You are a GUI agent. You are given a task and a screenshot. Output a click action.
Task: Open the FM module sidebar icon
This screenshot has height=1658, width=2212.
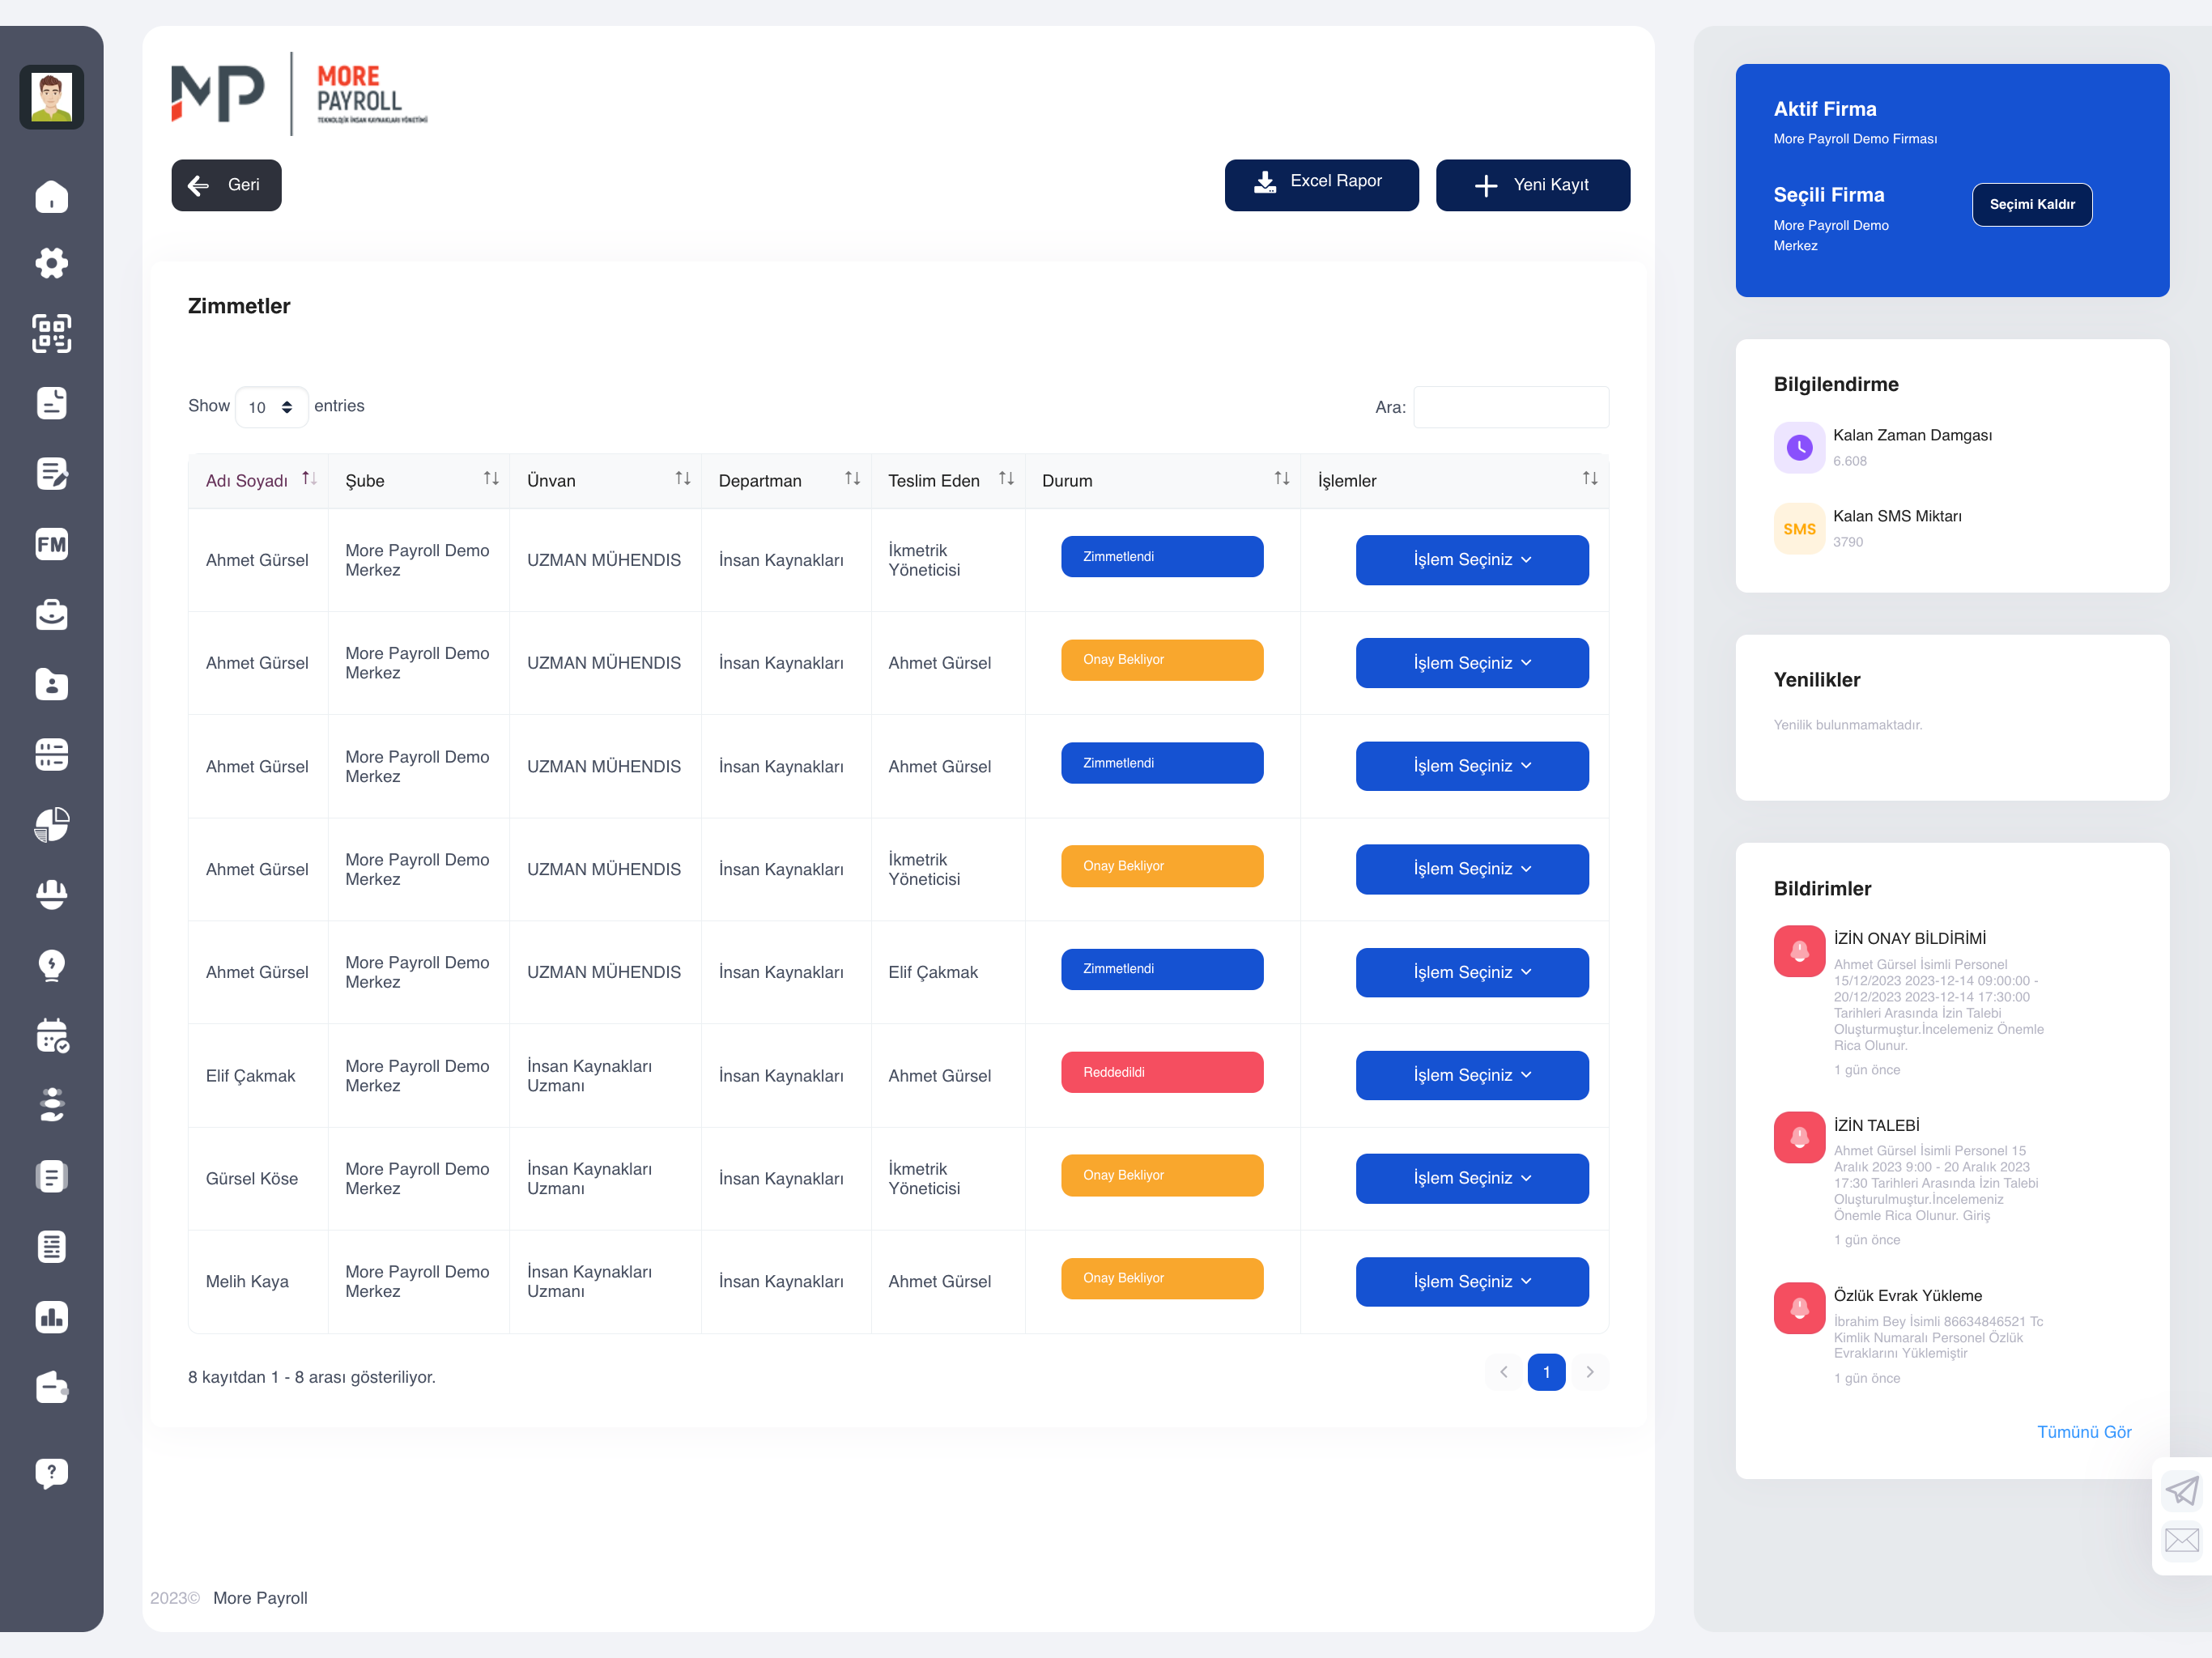(x=52, y=544)
